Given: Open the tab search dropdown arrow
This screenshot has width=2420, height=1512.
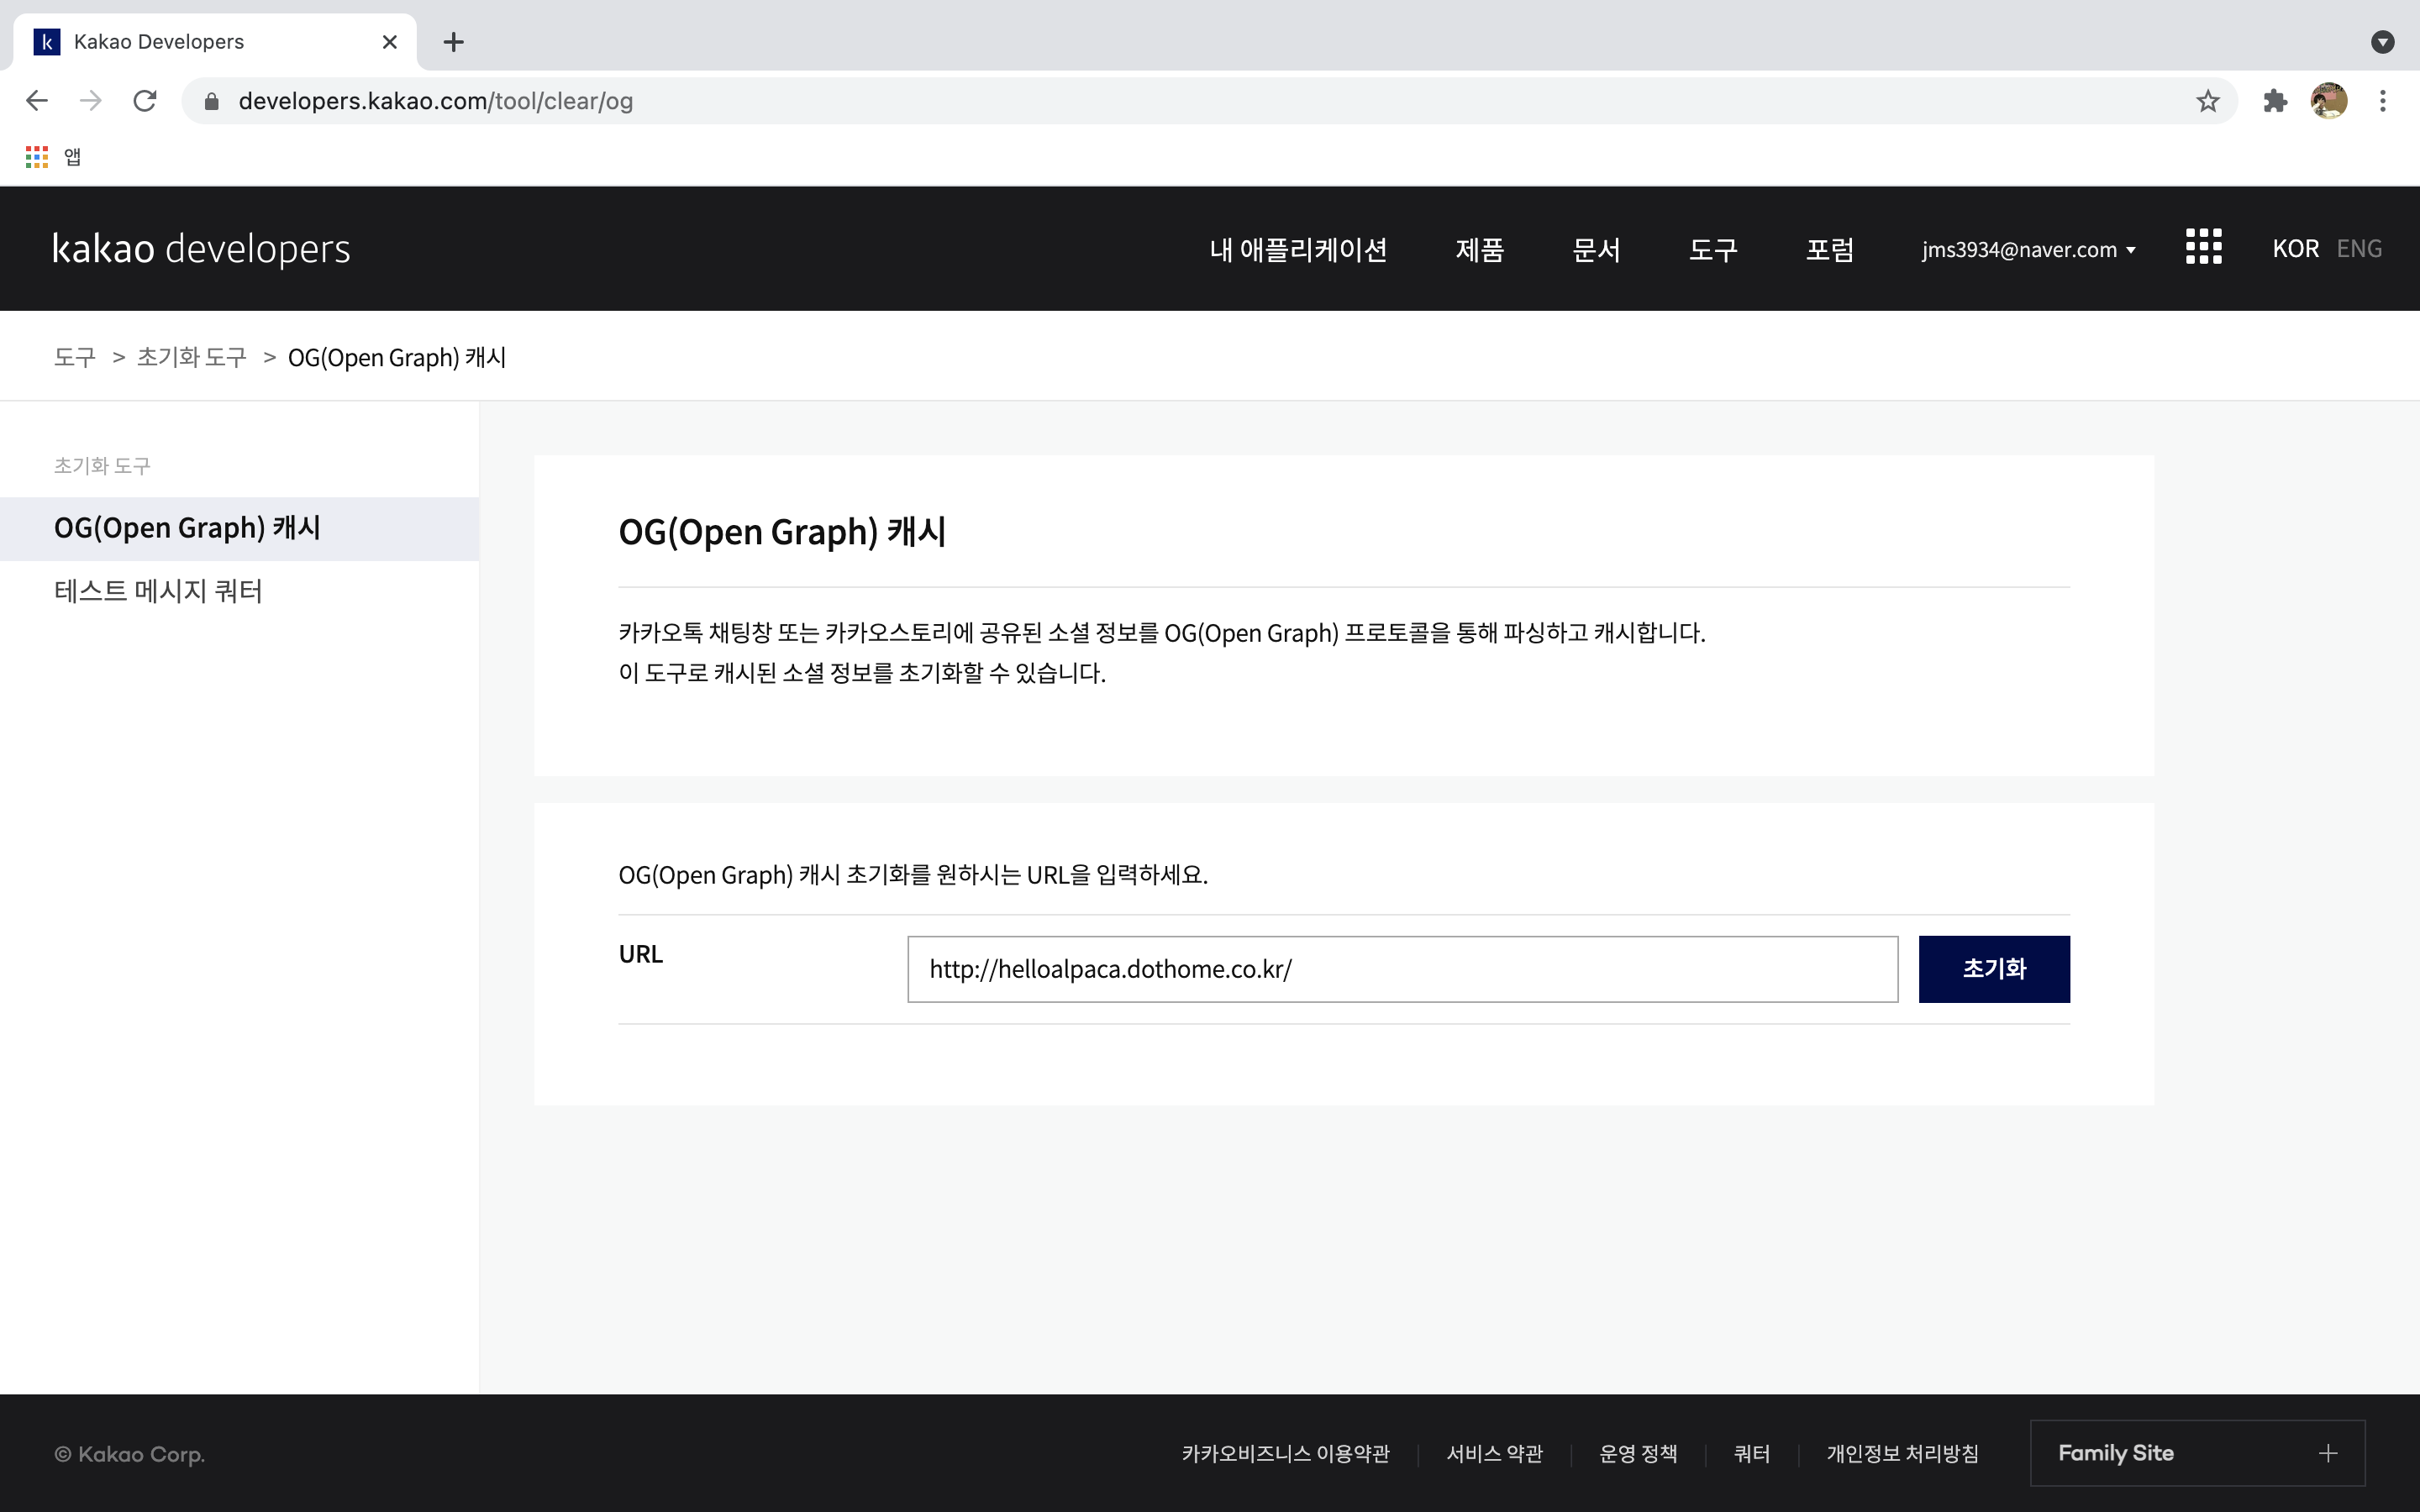Looking at the screenshot, I should [x=2382, y=42].
